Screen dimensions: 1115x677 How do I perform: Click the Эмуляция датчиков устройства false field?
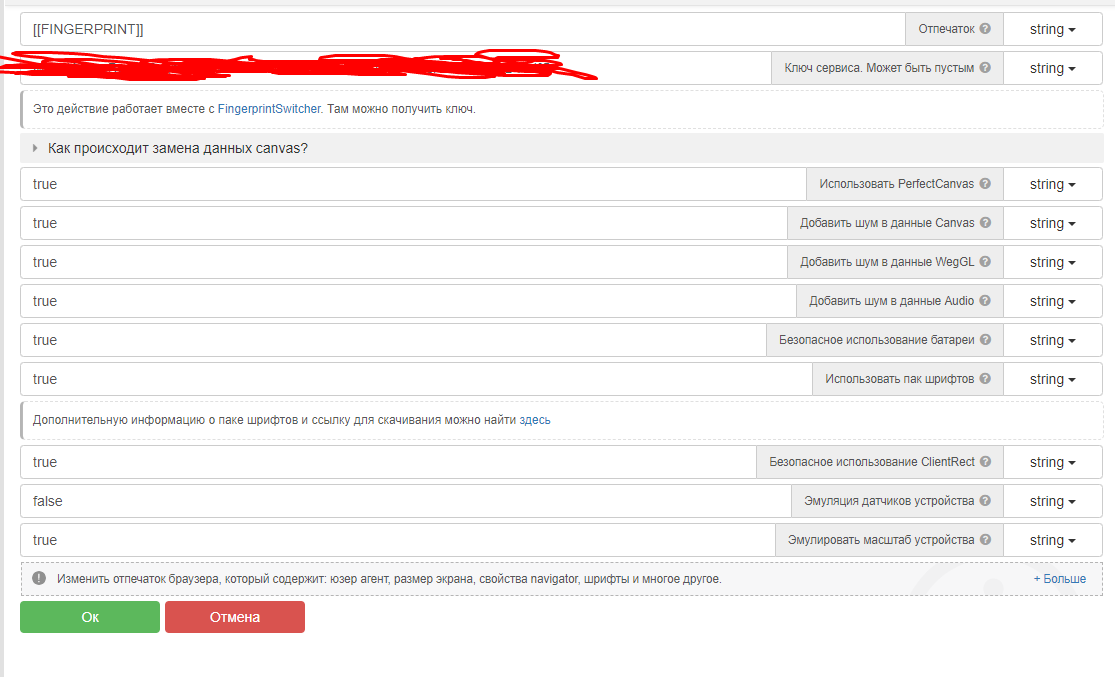400,501
